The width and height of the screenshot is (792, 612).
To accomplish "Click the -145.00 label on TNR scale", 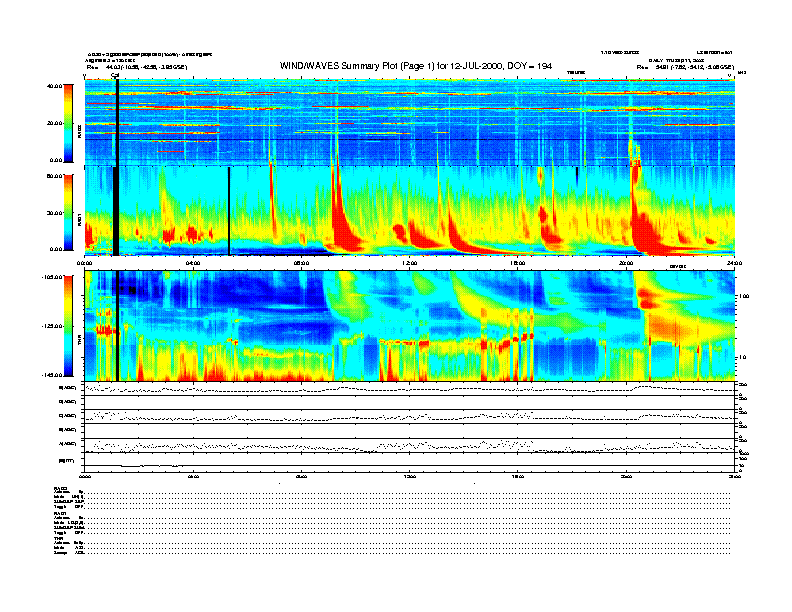I will 53,375.
